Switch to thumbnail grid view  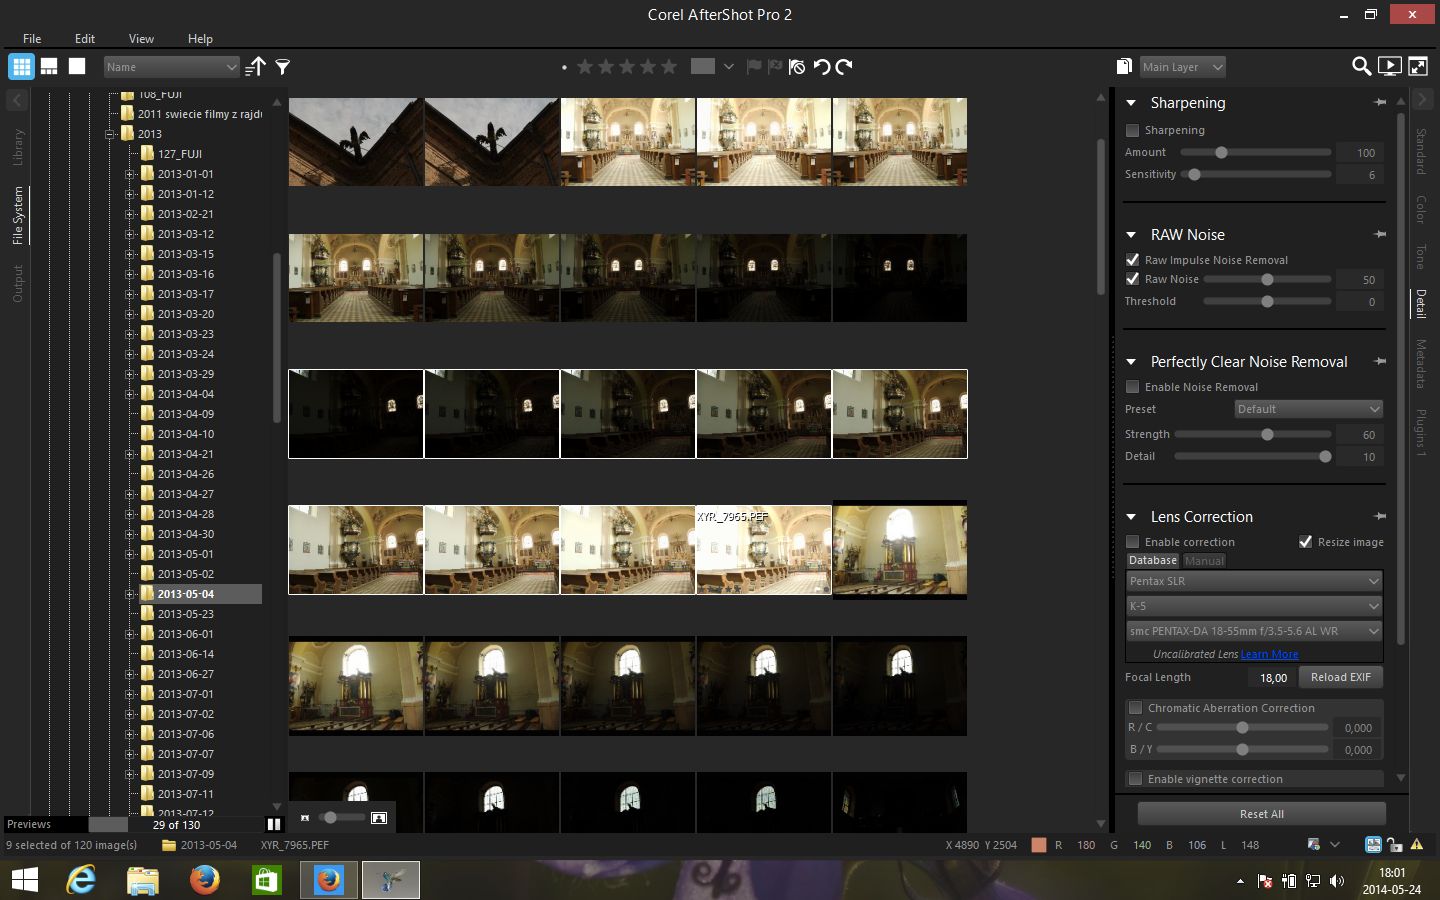click(21, 67)
